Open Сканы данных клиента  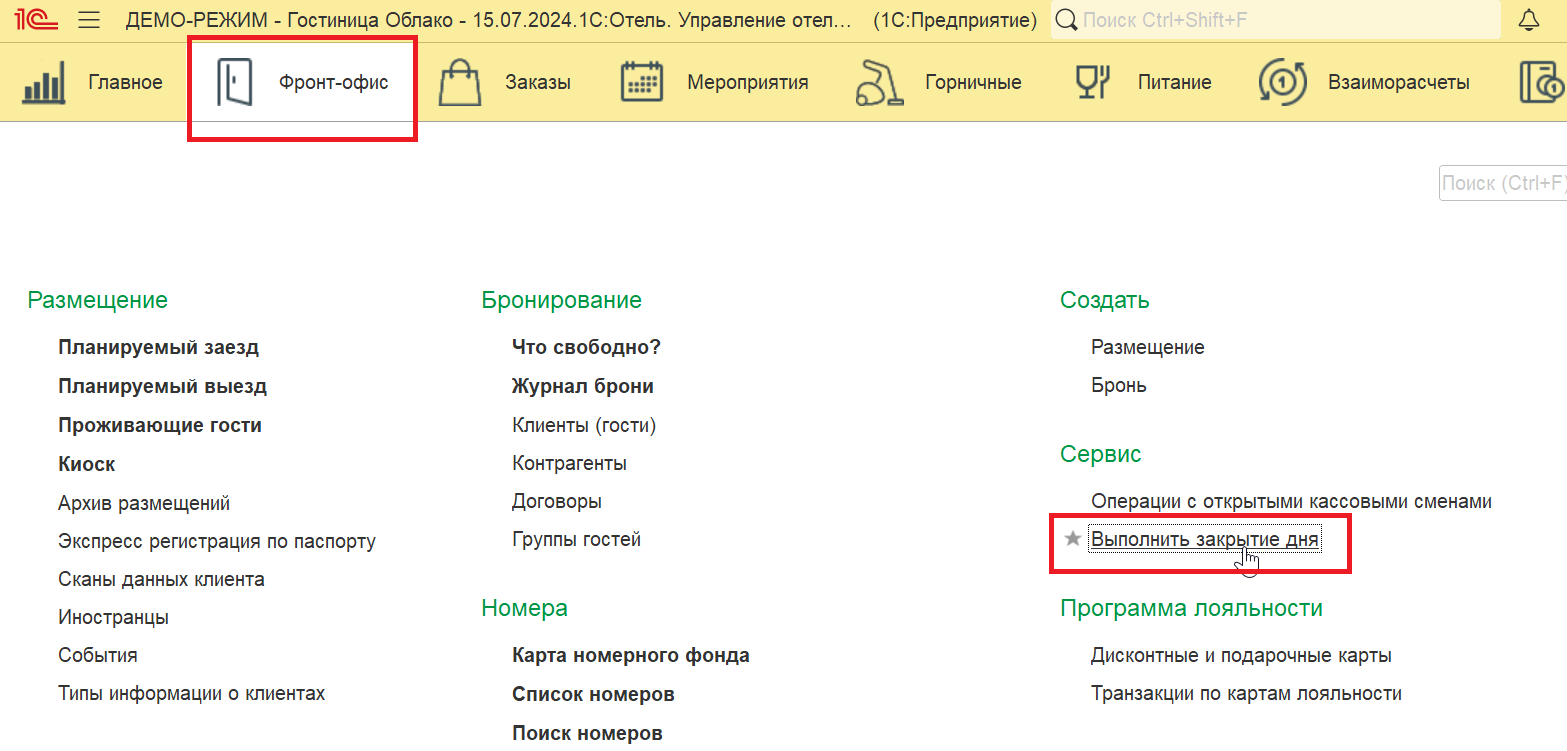pyautogui.click(x=161, y=579)
